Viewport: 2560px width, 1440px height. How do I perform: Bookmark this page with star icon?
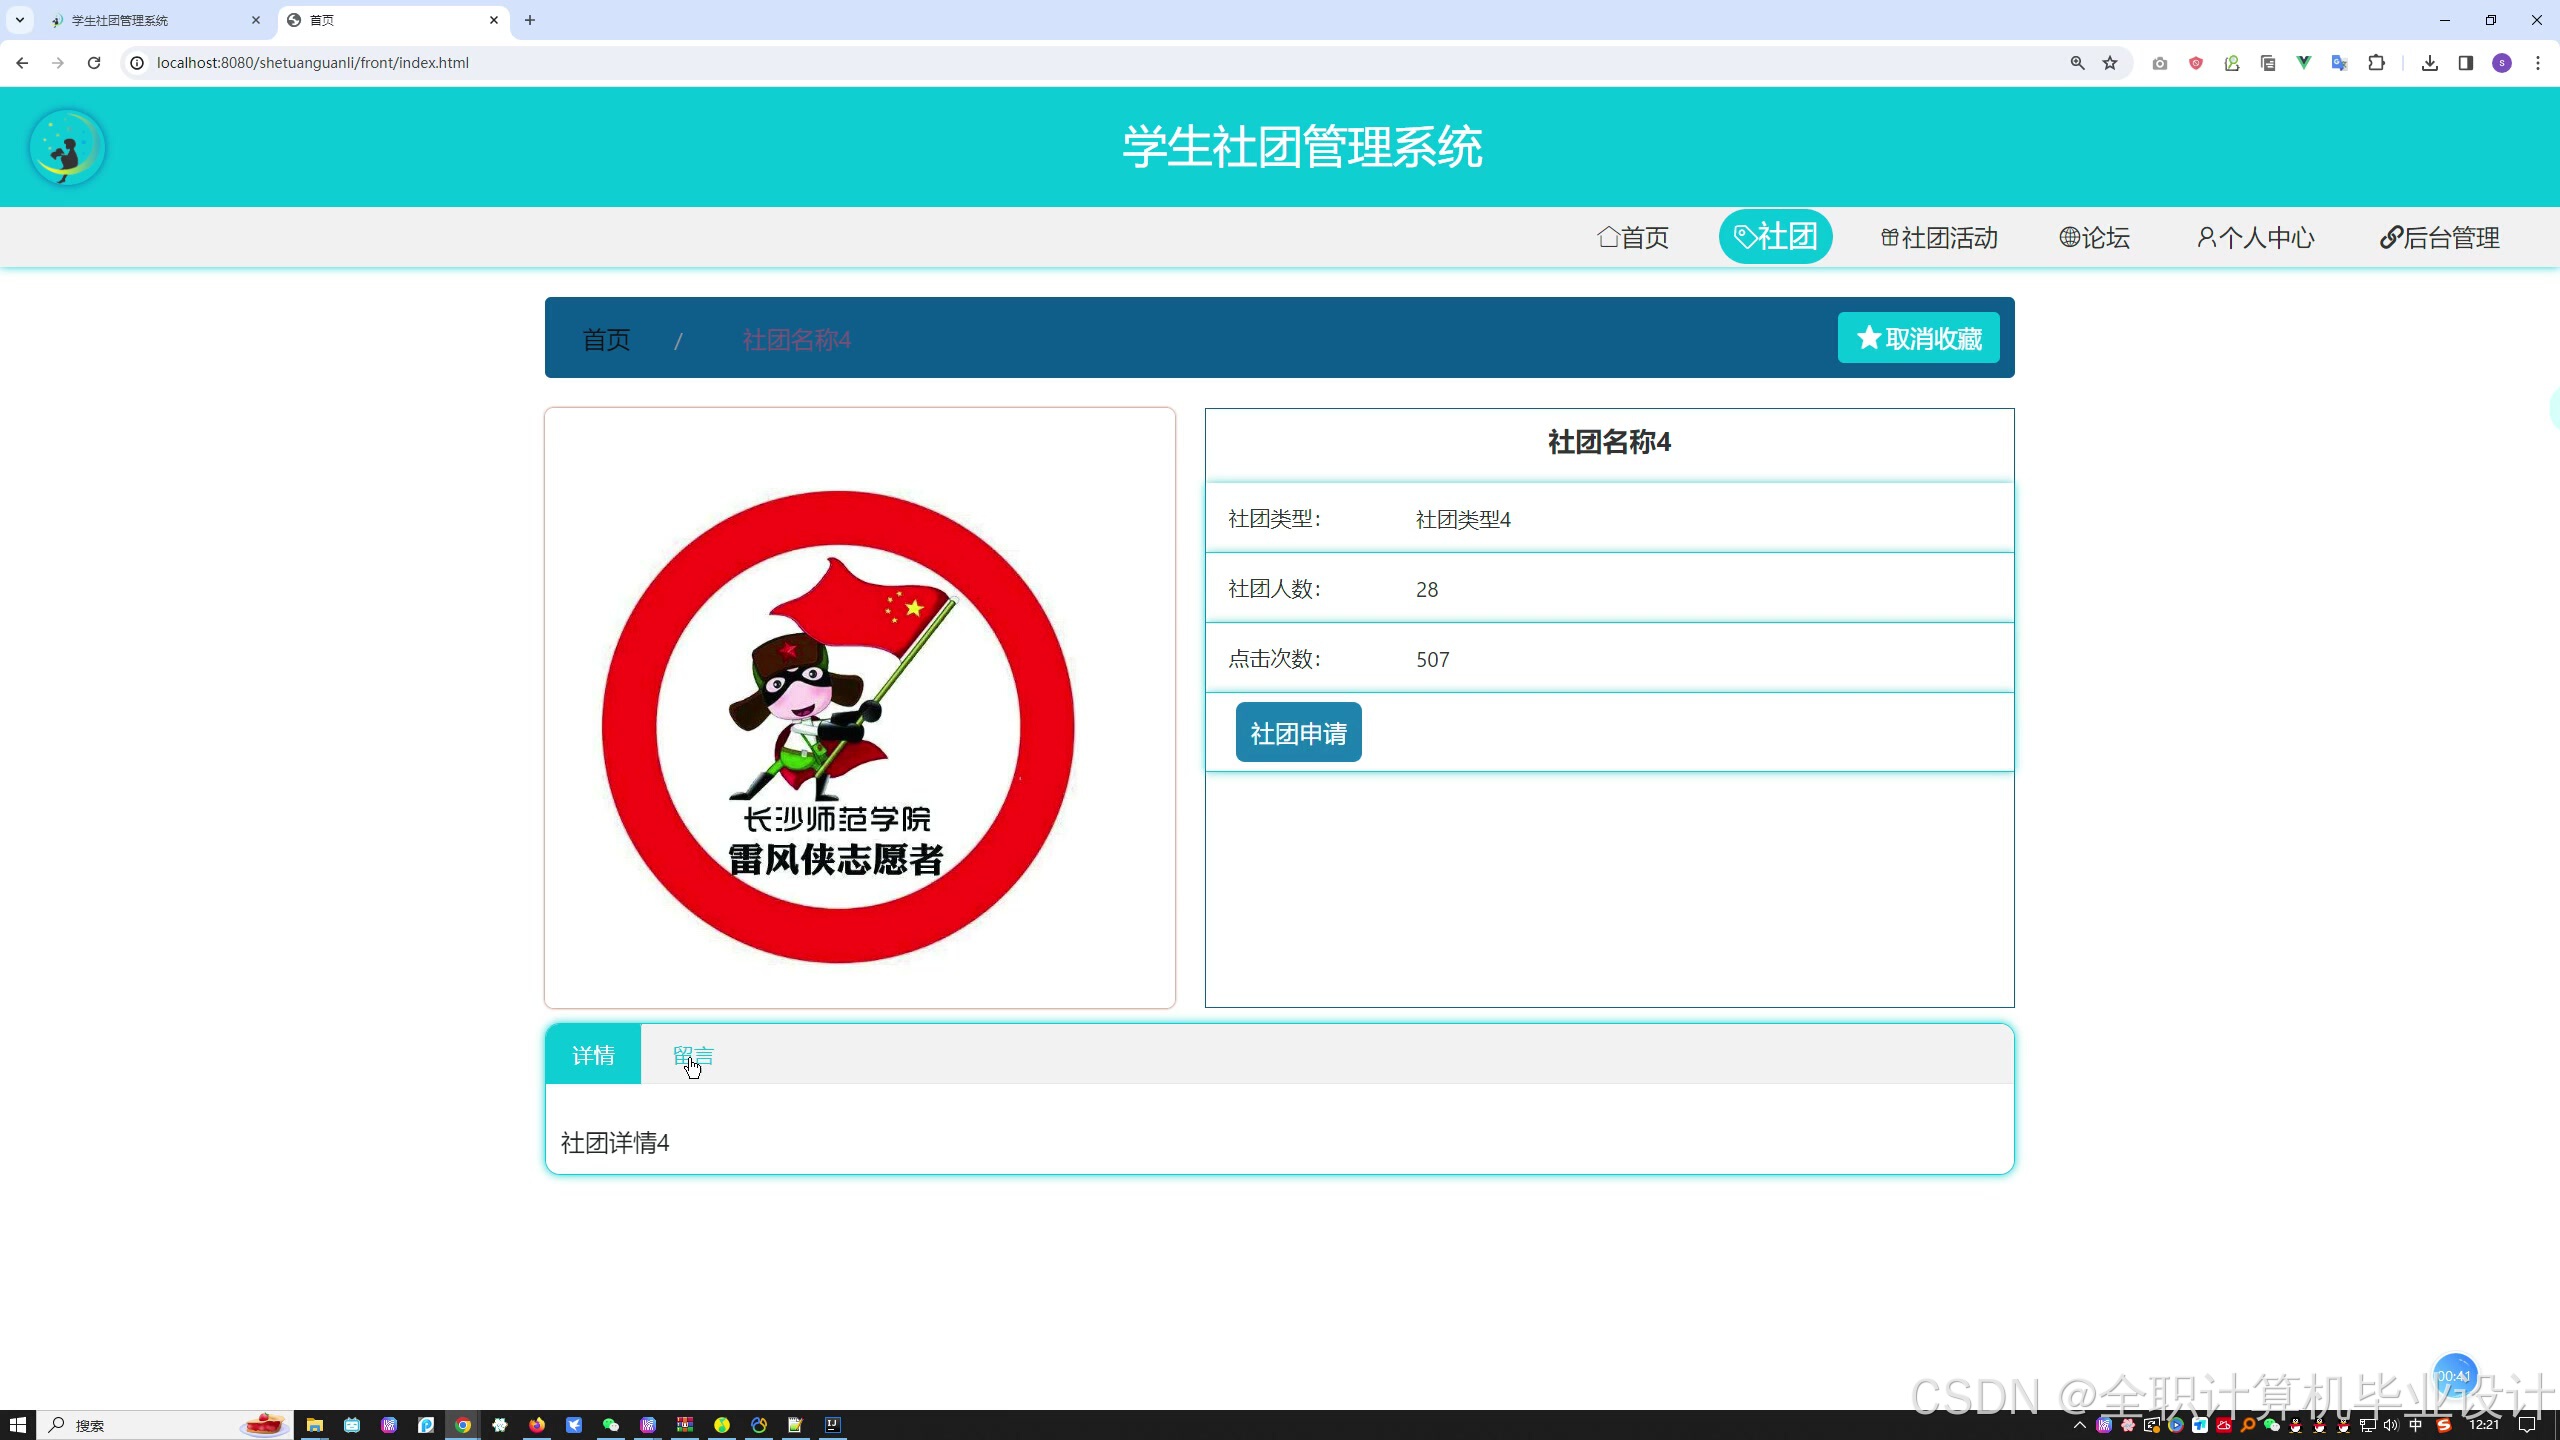2110,63
